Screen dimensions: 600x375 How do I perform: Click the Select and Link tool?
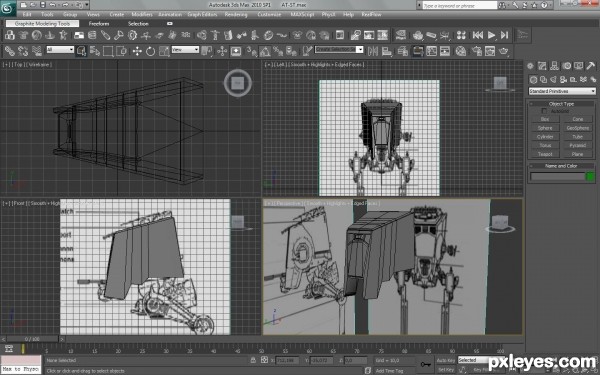(10, 51)
